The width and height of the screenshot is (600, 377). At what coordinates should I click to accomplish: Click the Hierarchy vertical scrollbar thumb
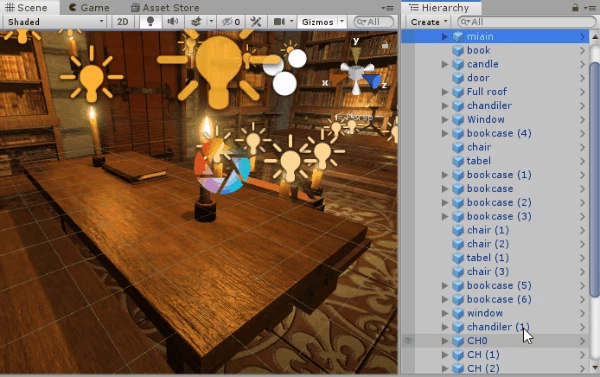(x=595, y=179)
